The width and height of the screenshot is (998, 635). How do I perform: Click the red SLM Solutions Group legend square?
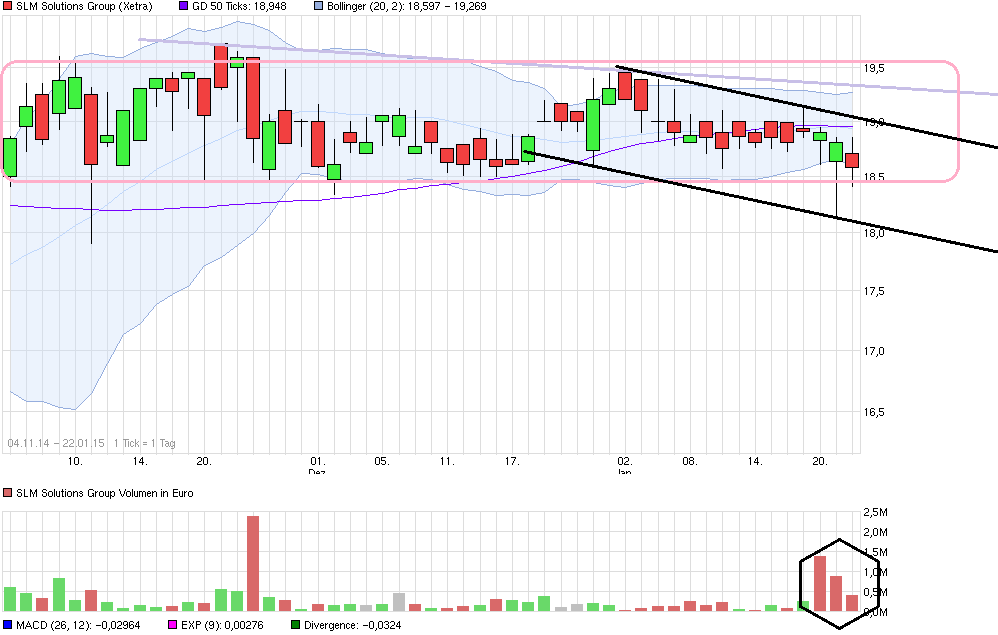coord(8,6)
